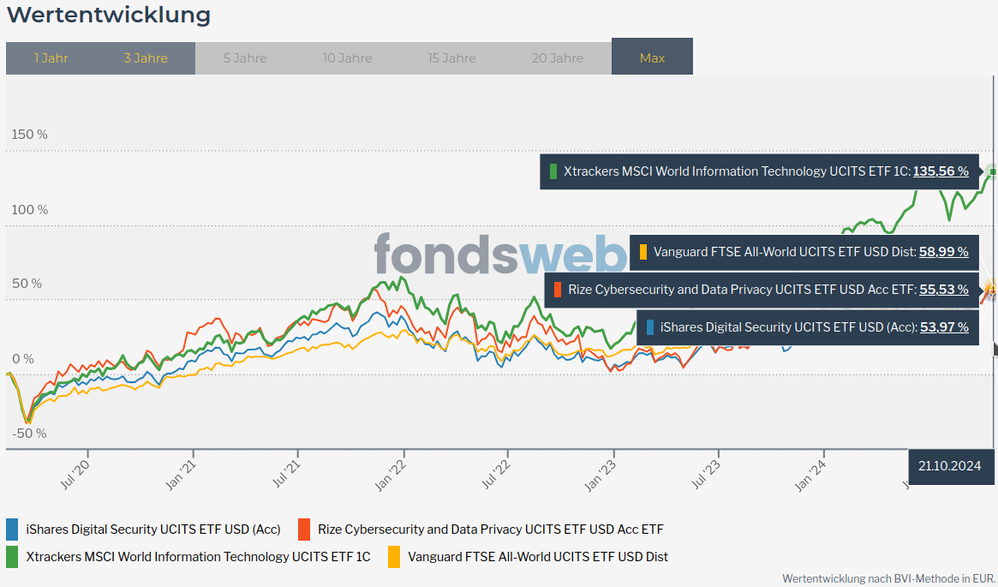The image size is (998, 587).
Task: Select the 5 Jahre period tab
Action: [x=245, y=58]
